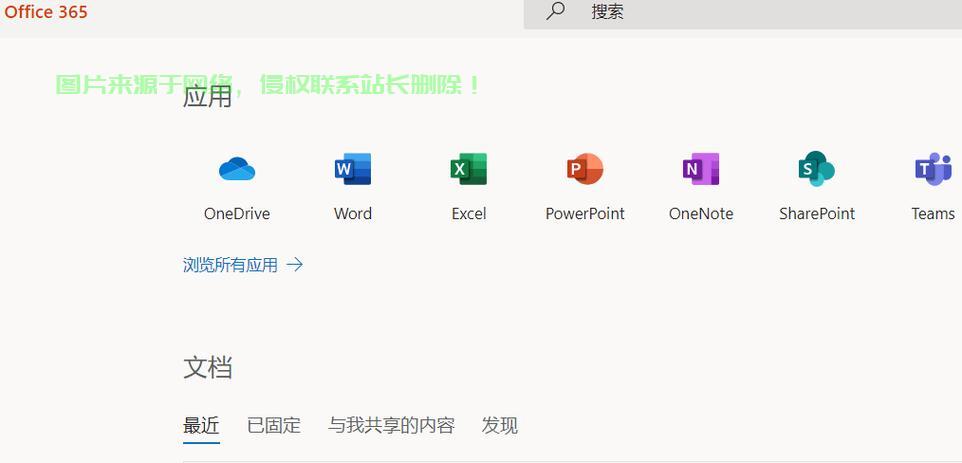Click the SharePoint text label

[x=817, y=213]
